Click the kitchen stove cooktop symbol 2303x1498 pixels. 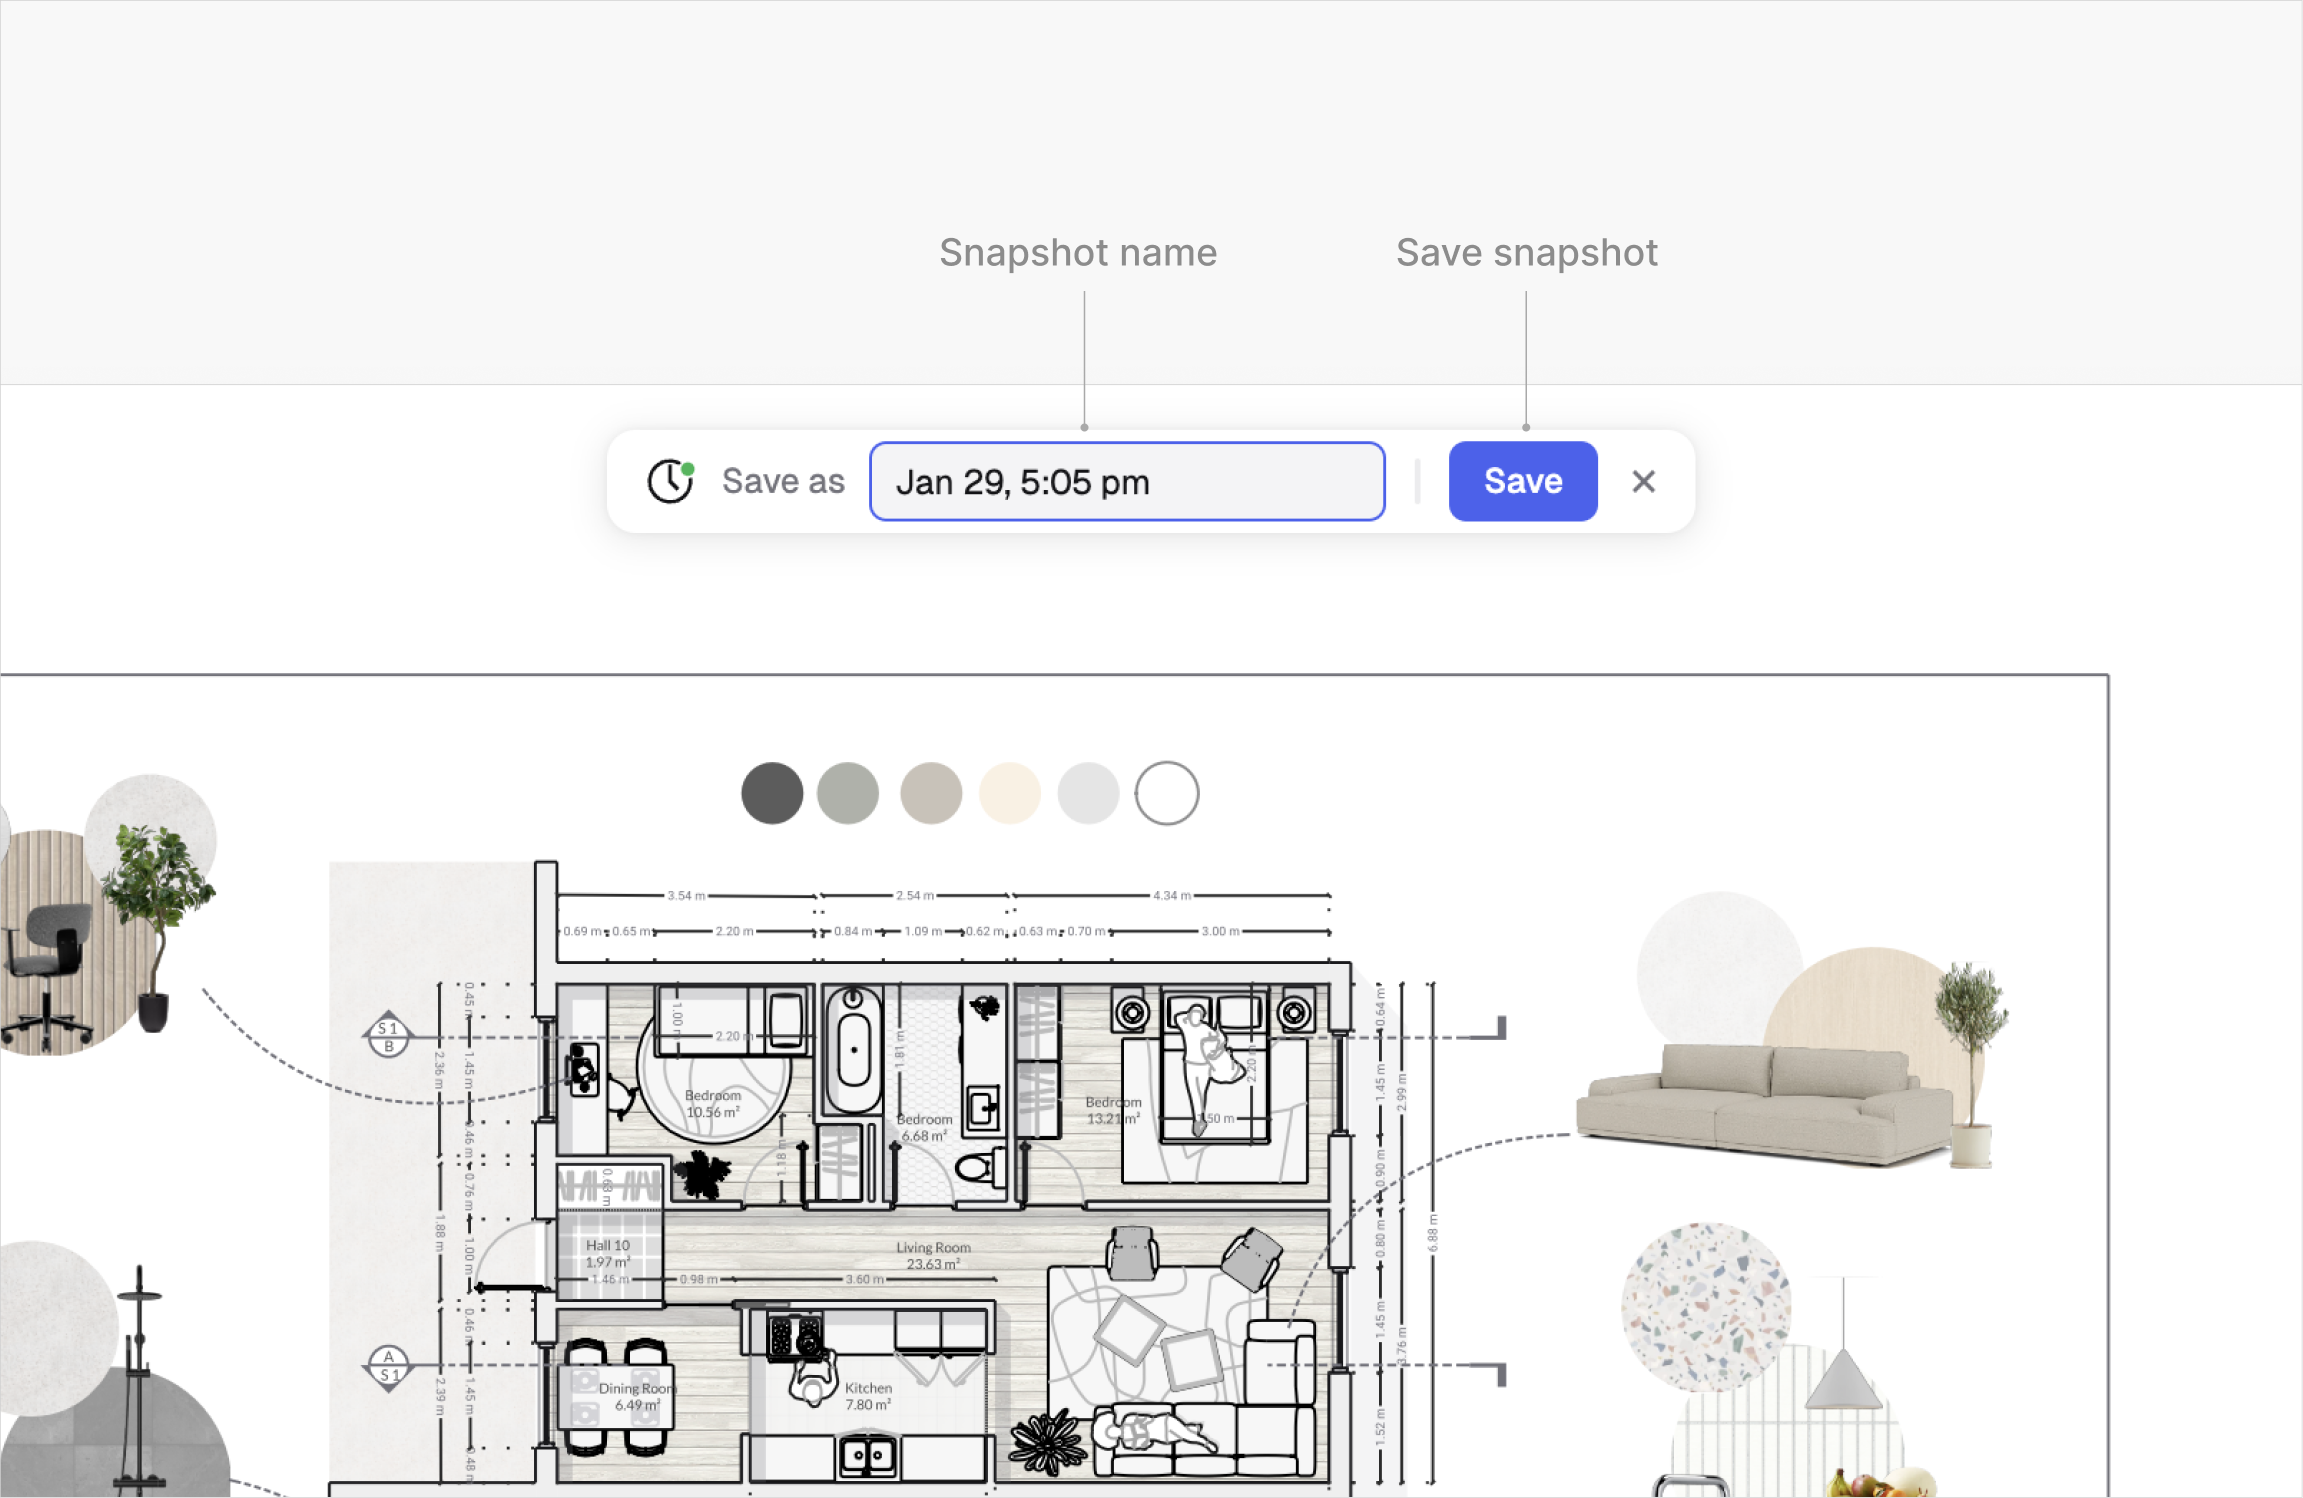[x=795, y=1336]
